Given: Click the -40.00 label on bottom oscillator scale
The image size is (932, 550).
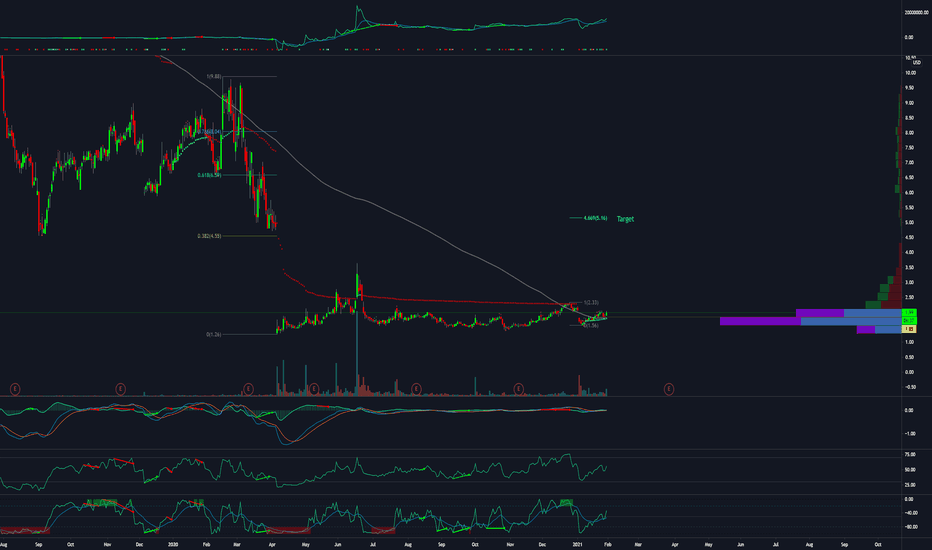Looking at the screenshot, I should pos(911,513).
